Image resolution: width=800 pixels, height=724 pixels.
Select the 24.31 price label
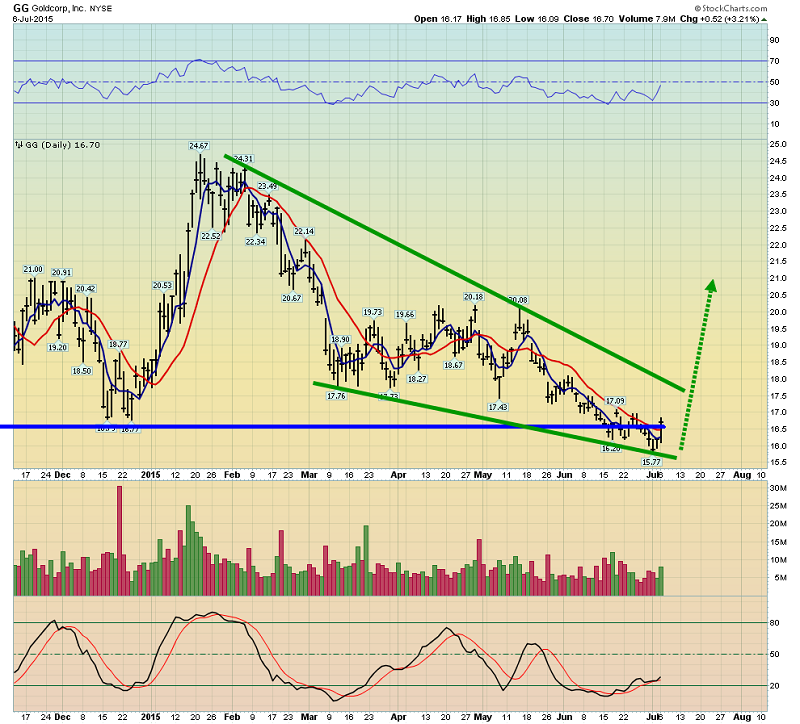243,159
